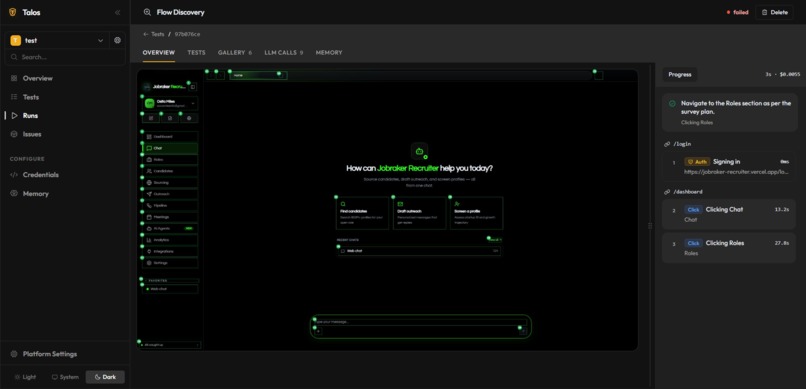Switch the theme to Light
The image size is (806, 389).
[x=26, y=377]
